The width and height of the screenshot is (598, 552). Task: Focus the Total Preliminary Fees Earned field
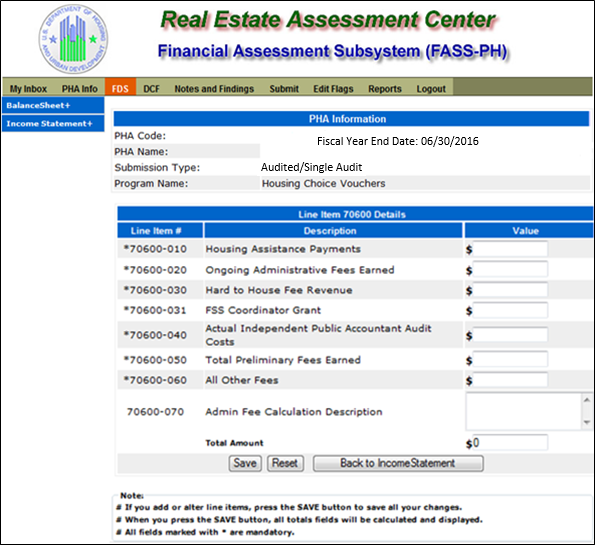tap(510, 360)
